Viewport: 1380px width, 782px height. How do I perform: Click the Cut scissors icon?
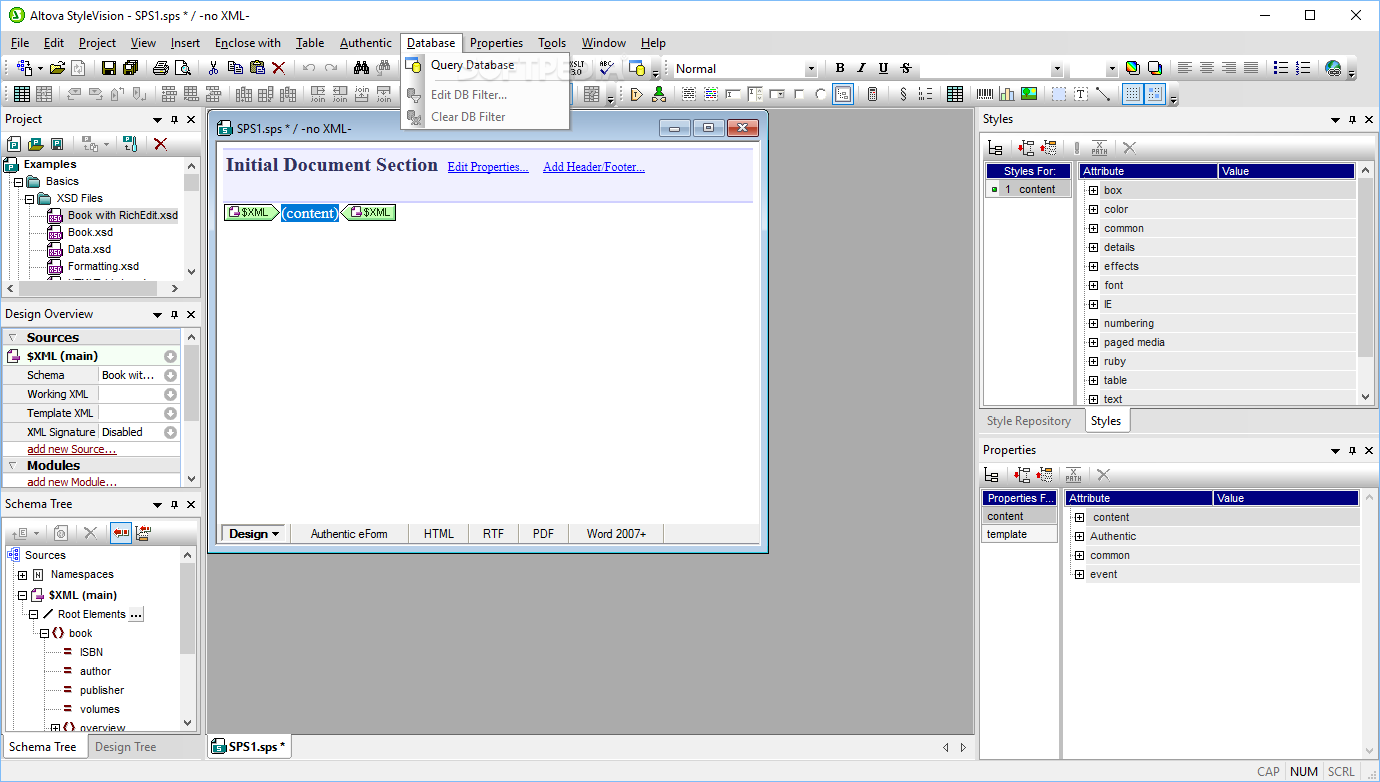point(213,68)
